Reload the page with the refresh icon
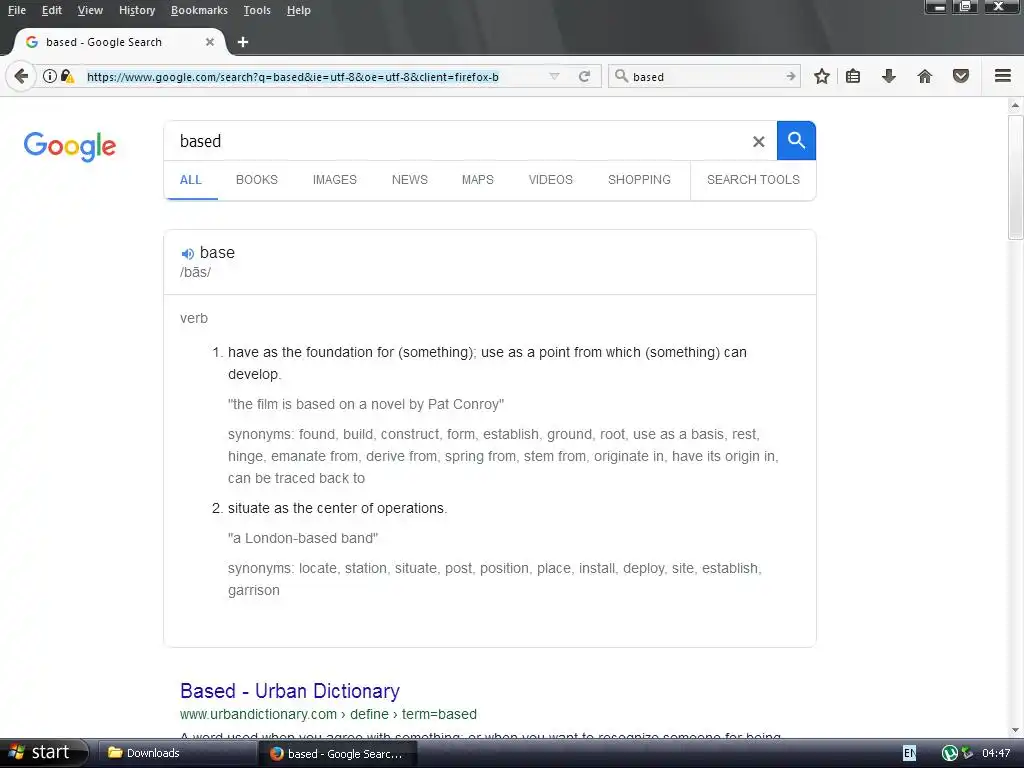Image resolution: width=1024 pixels, height=768 pixels. click(x=584, y=76)
